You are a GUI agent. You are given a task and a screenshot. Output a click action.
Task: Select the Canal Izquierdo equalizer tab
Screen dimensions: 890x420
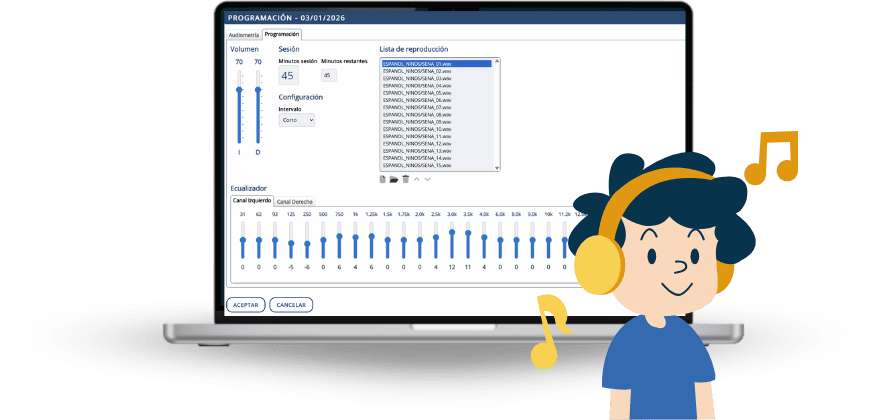tap(252, 201)
